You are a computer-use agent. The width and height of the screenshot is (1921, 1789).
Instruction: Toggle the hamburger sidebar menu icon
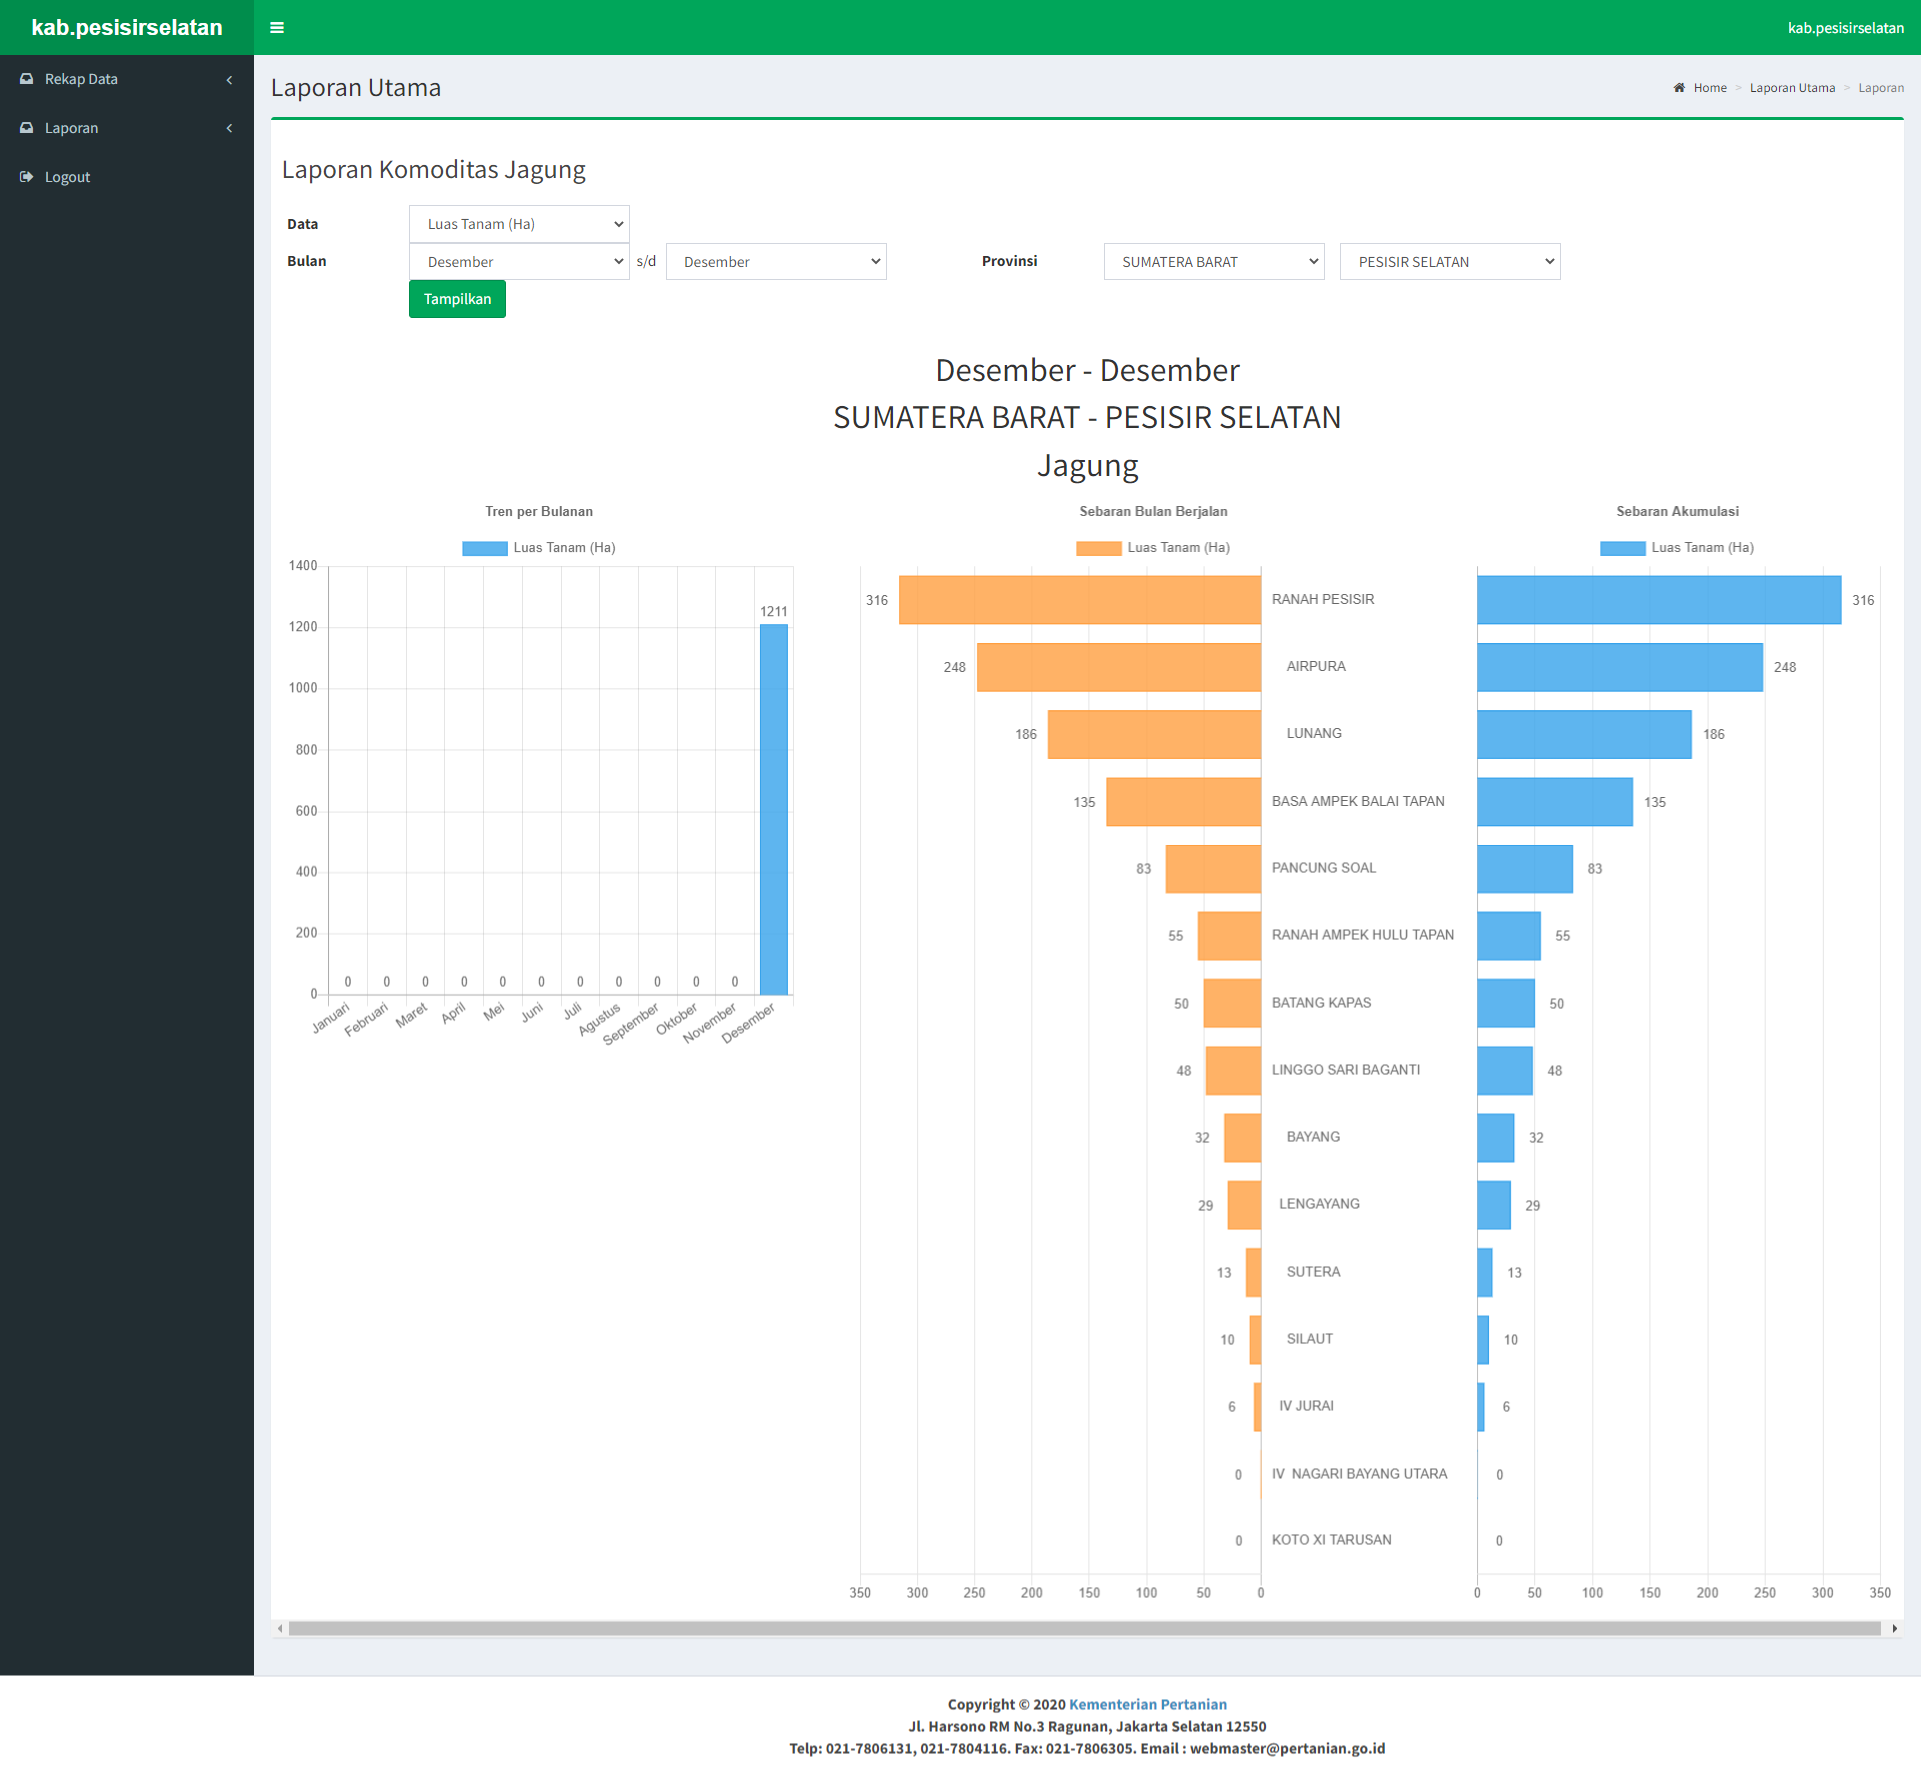[277, 28]
